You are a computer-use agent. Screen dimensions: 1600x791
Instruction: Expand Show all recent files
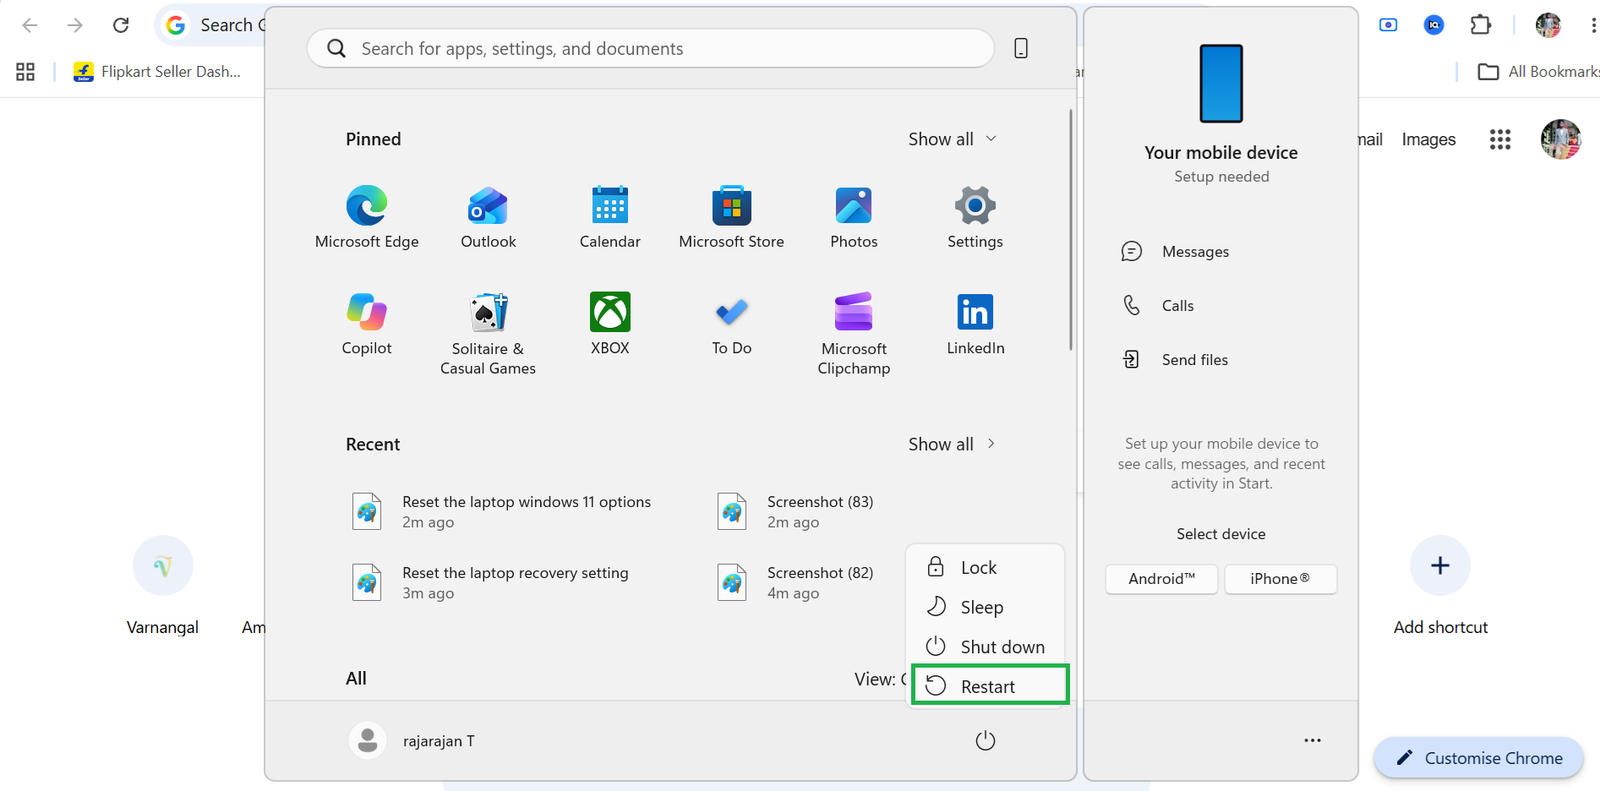click(952, 444)
